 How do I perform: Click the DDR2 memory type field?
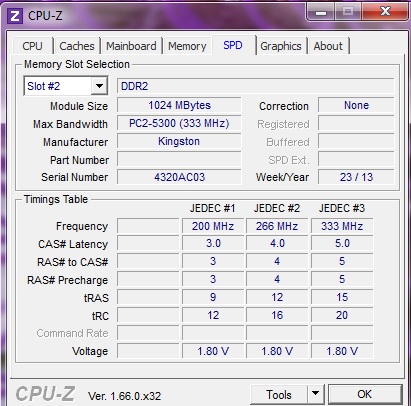tap(255, 86)
